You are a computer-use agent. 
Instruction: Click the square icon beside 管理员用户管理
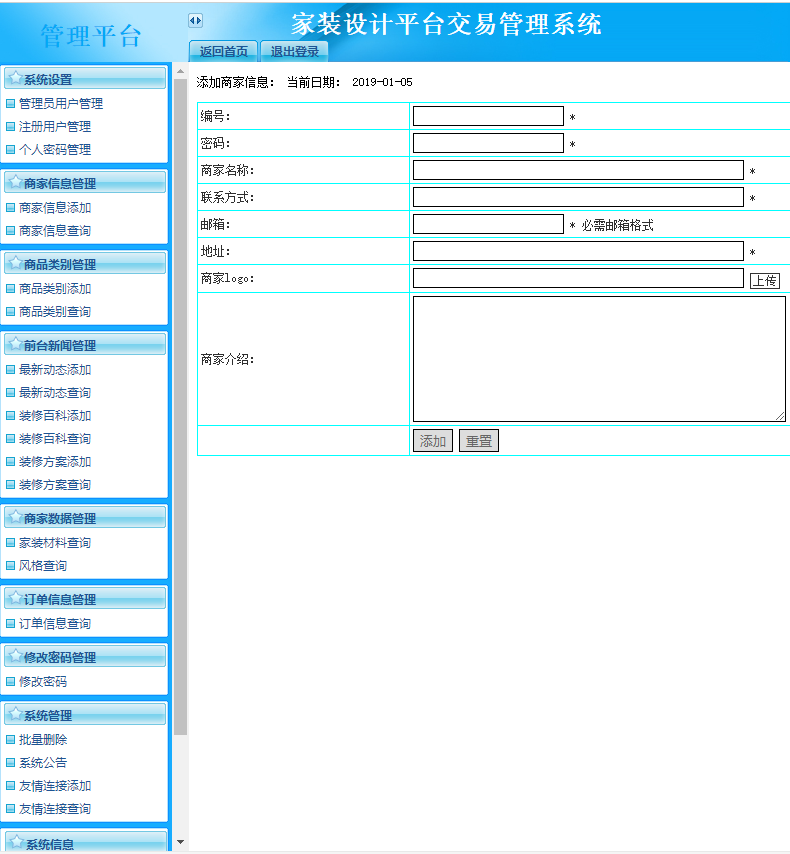11,103
